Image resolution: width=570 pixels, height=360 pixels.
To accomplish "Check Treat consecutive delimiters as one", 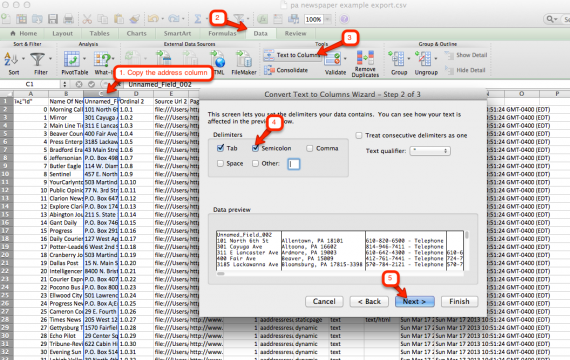I will point(359,135).
